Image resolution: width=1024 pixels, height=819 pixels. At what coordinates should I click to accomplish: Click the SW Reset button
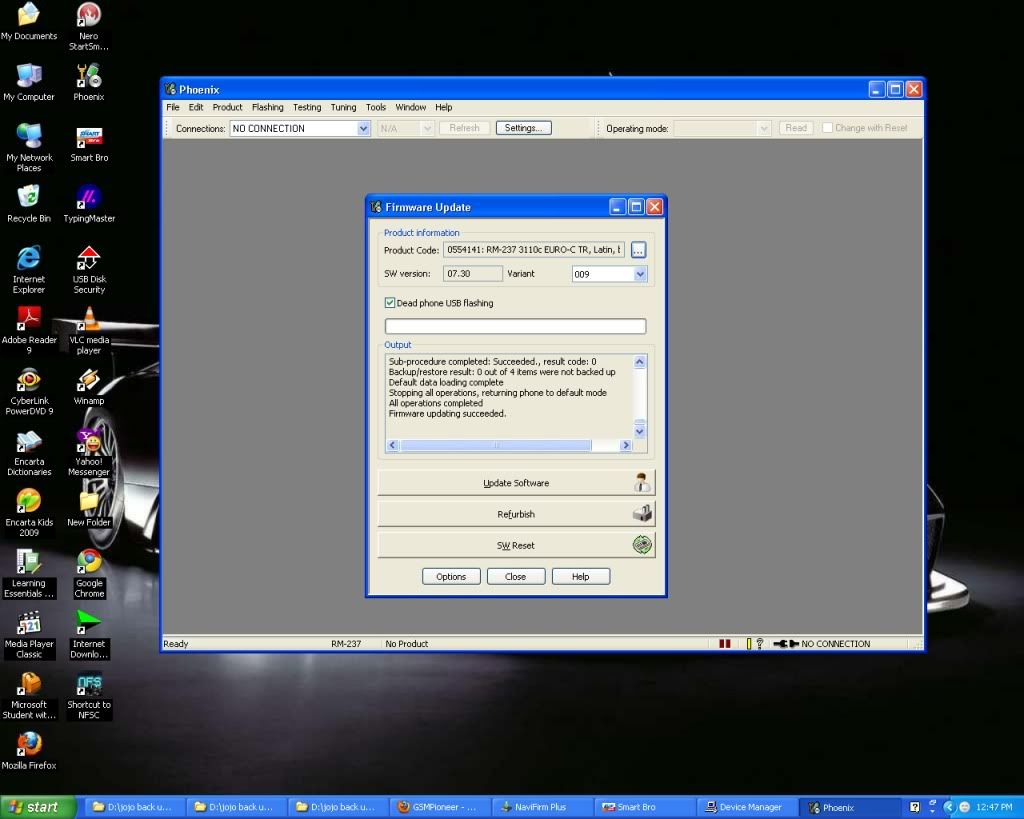pyautogui.click(x=516, y=545)
